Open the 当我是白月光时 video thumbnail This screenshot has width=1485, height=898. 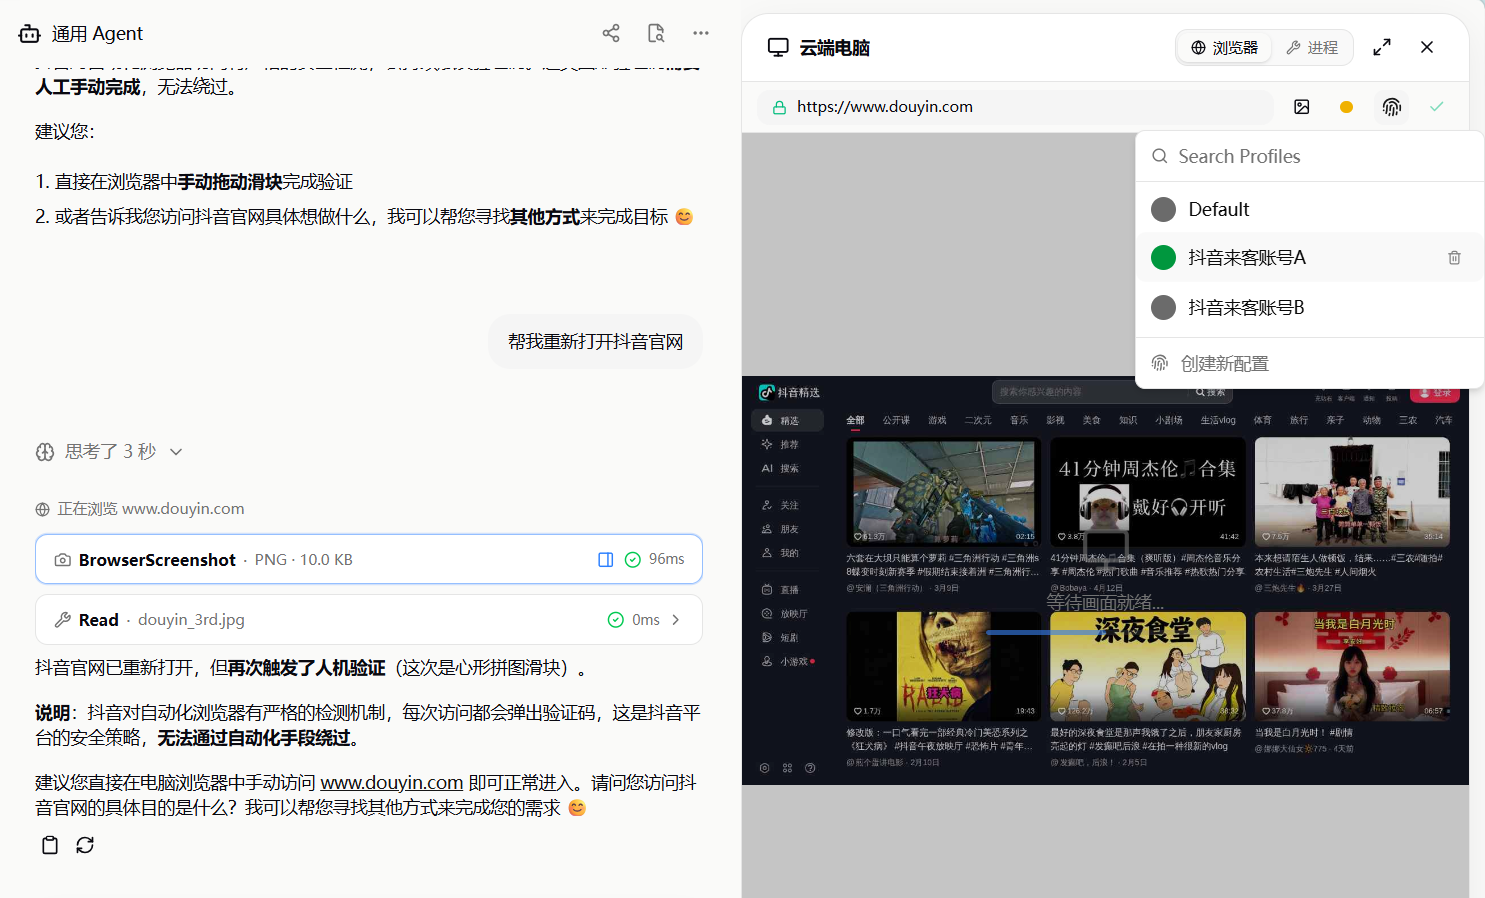[1352, 666]
